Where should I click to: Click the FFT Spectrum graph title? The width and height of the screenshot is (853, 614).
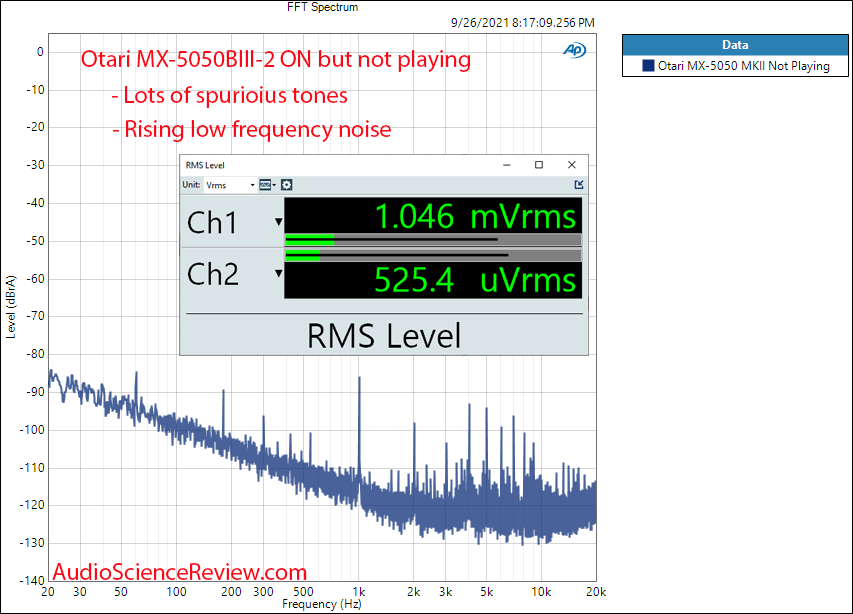[x=323, y=7]
